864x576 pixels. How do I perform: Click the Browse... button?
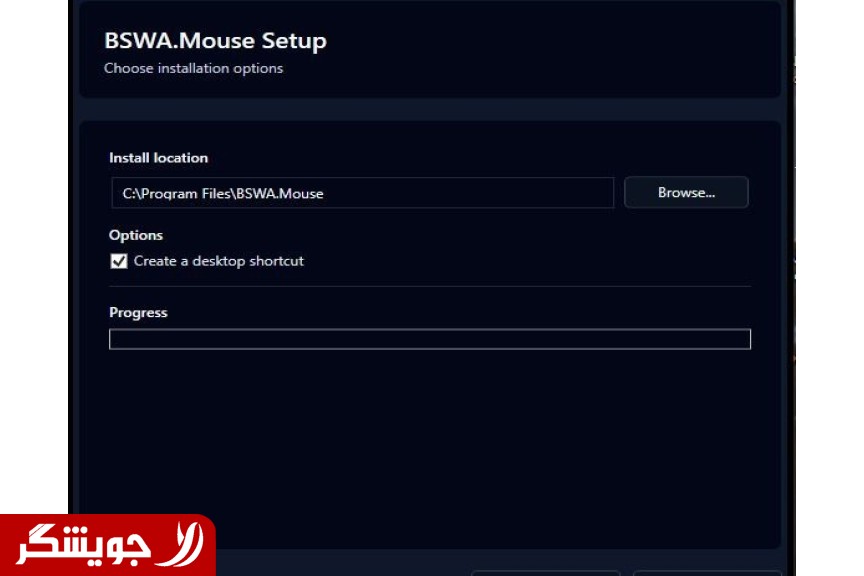686,193
